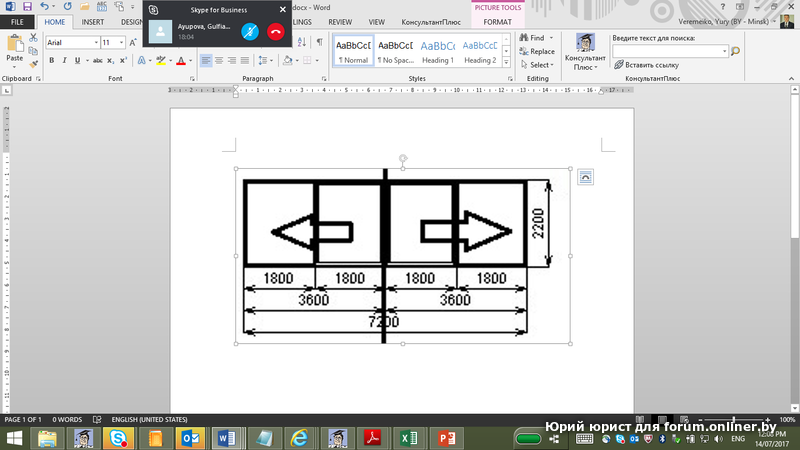Open the REVIEW ribbon tab

click(340, 21)
